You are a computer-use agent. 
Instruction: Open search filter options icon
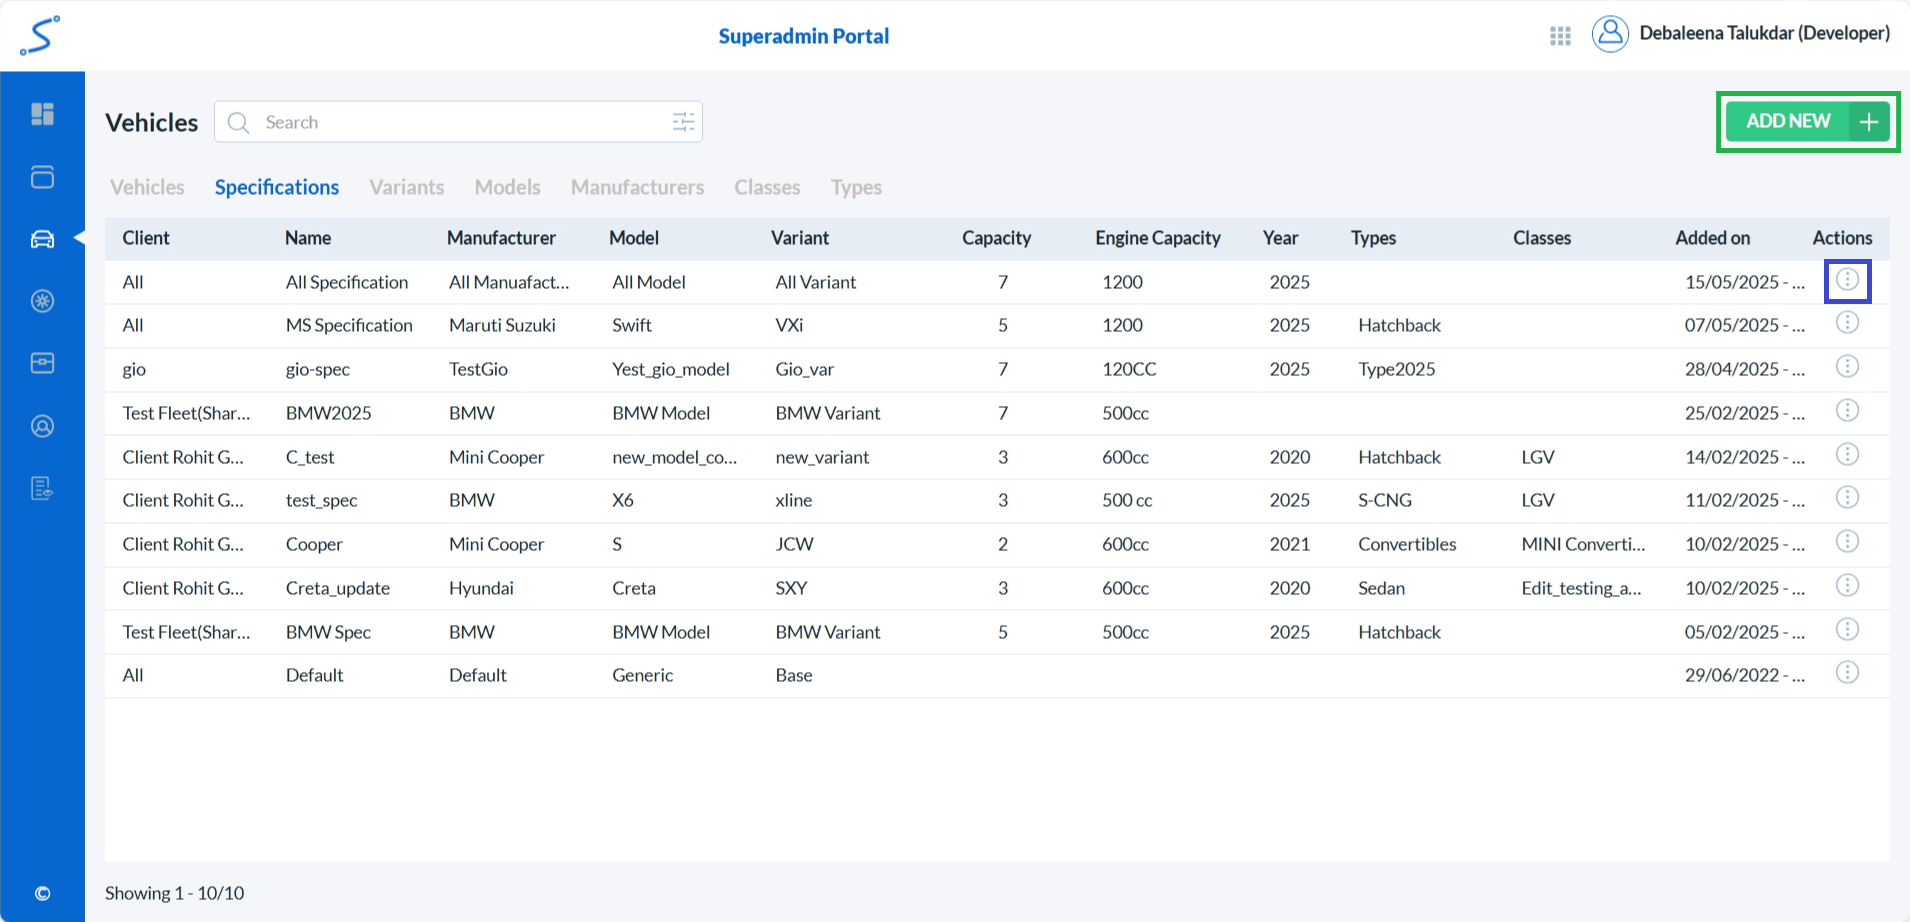pyautogui.click(x=683, y=122)
